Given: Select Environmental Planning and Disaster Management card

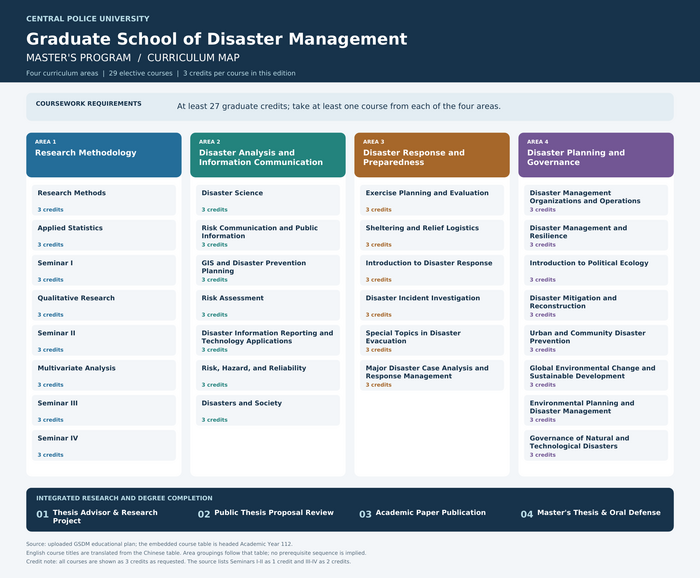Looking at the screenshot, I should (596, 411).
